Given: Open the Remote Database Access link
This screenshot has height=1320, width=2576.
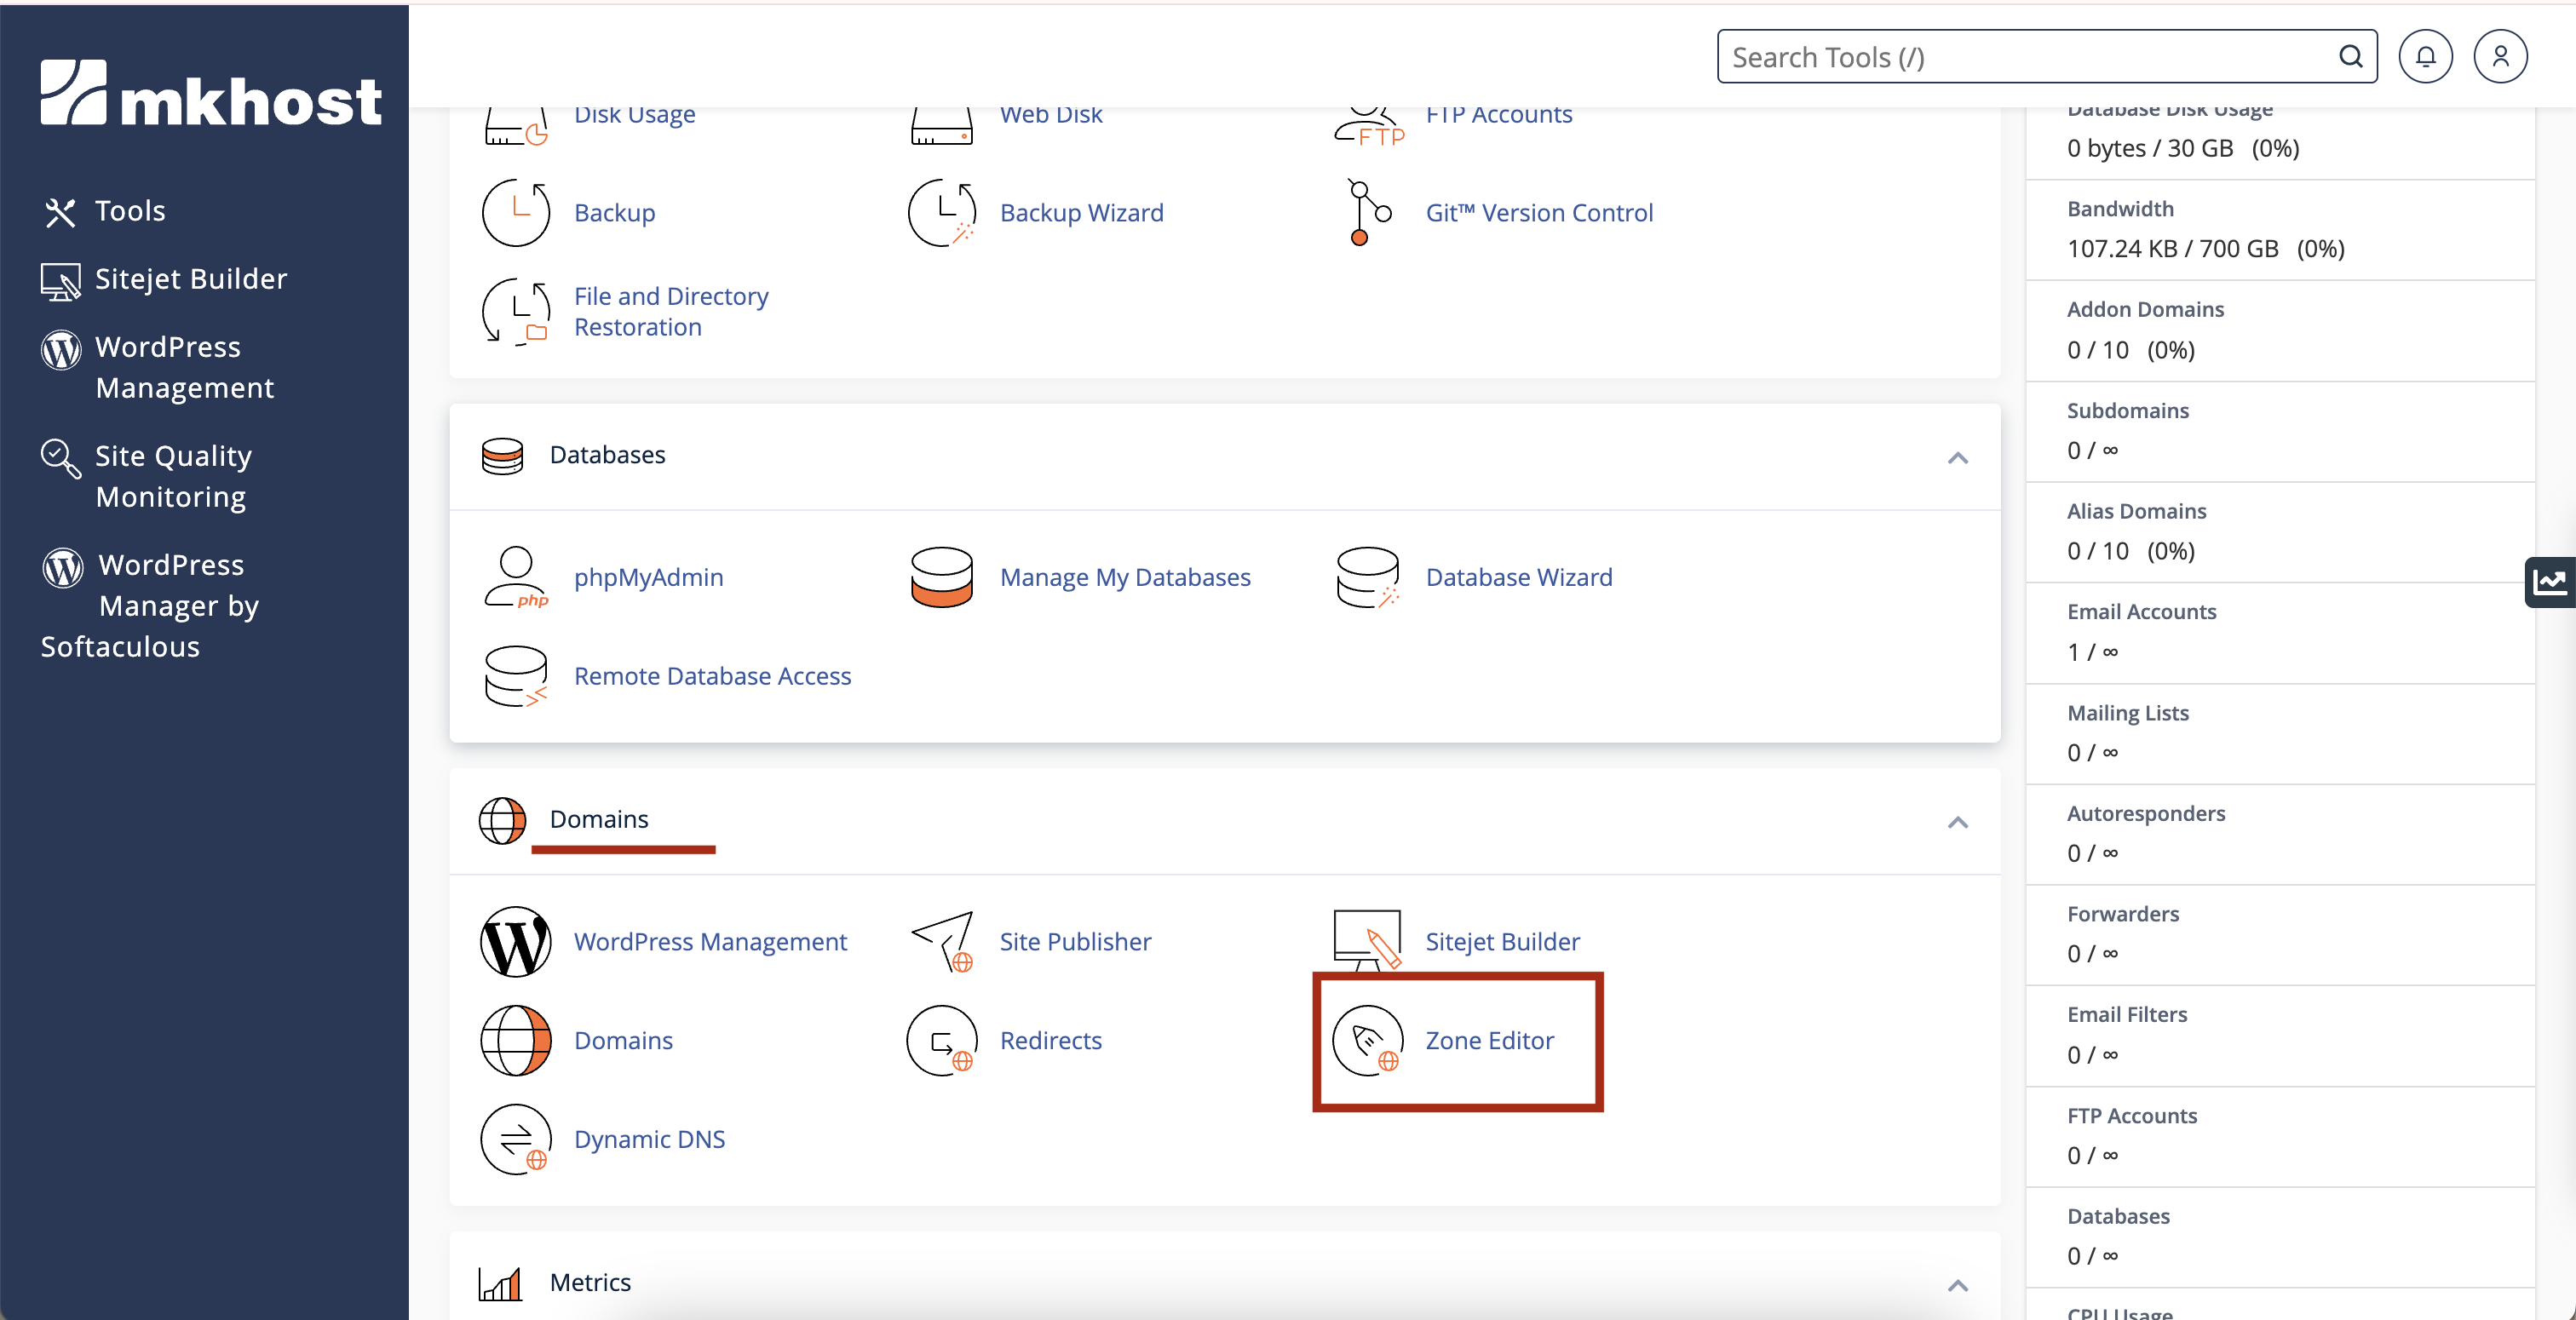Looking at the screenshot, I should pyautogui.click(x=712, y=676).
